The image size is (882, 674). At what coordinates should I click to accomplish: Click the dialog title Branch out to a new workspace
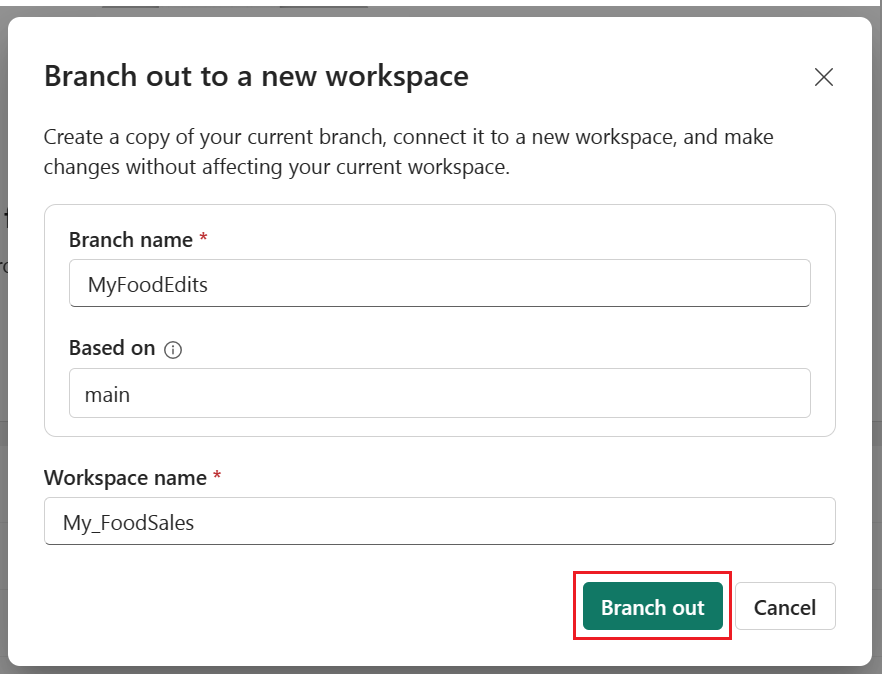255,76
